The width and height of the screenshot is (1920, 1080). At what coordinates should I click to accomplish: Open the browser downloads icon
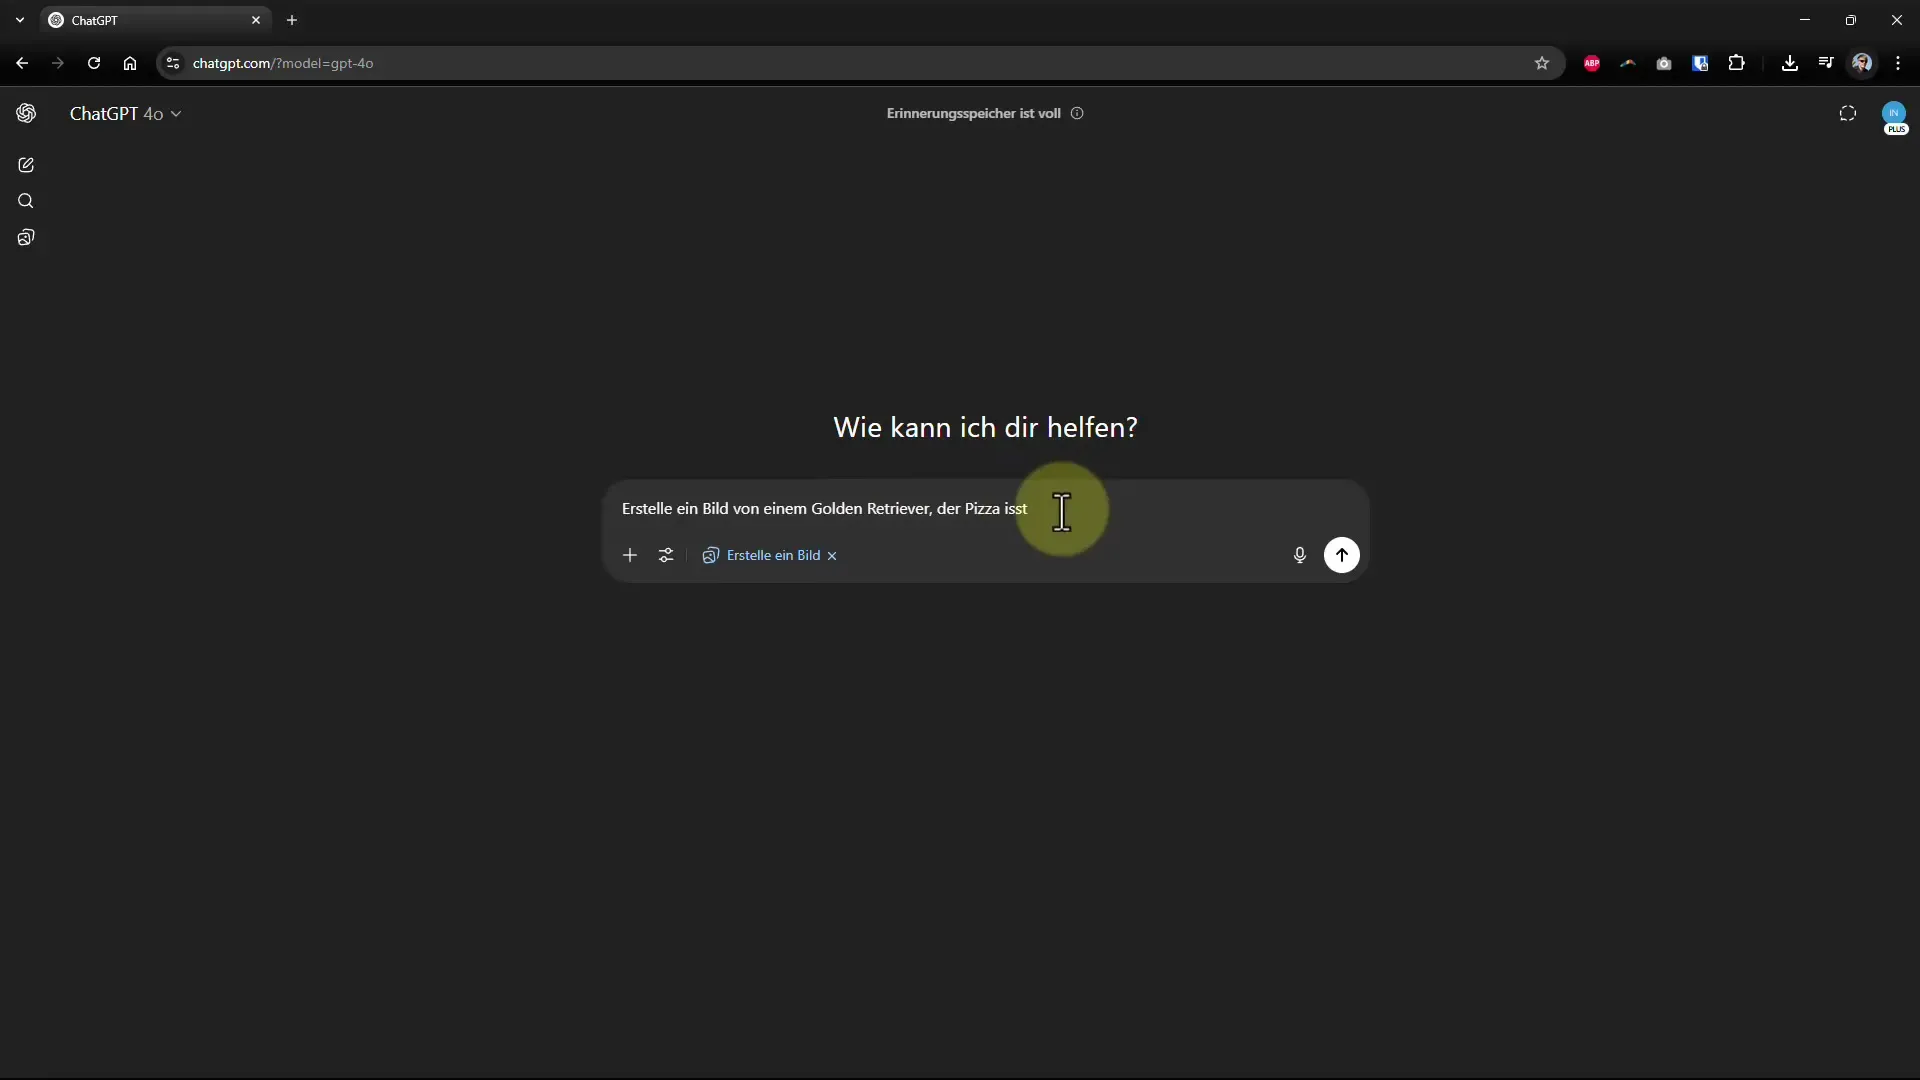pos(1790,63)
